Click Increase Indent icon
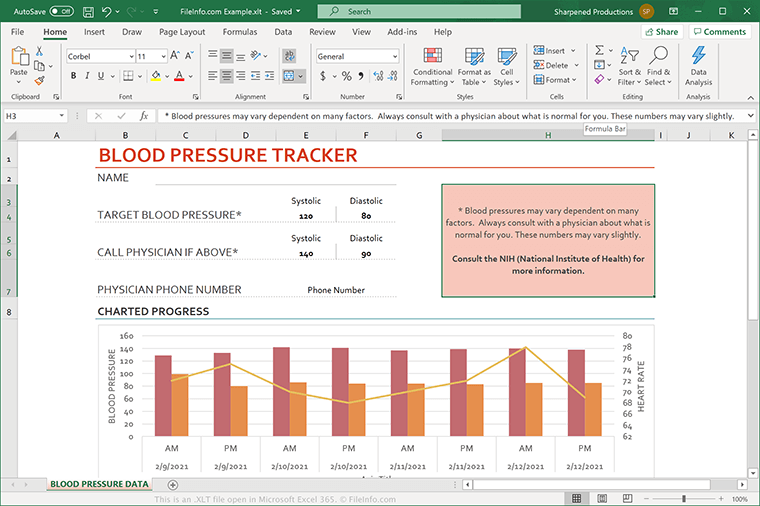Screen dimensions: 760x506 click(269, 76)
